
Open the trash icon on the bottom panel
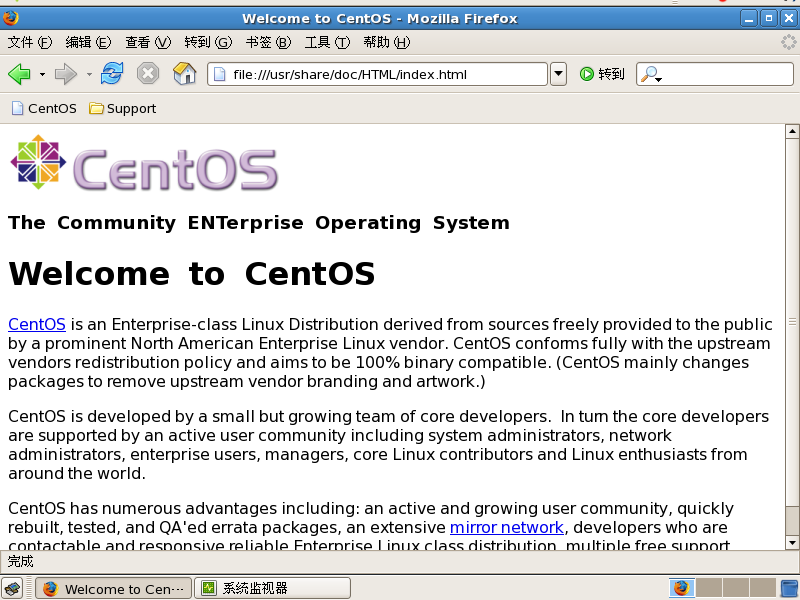pyautogui.click(x=790, y=588)
